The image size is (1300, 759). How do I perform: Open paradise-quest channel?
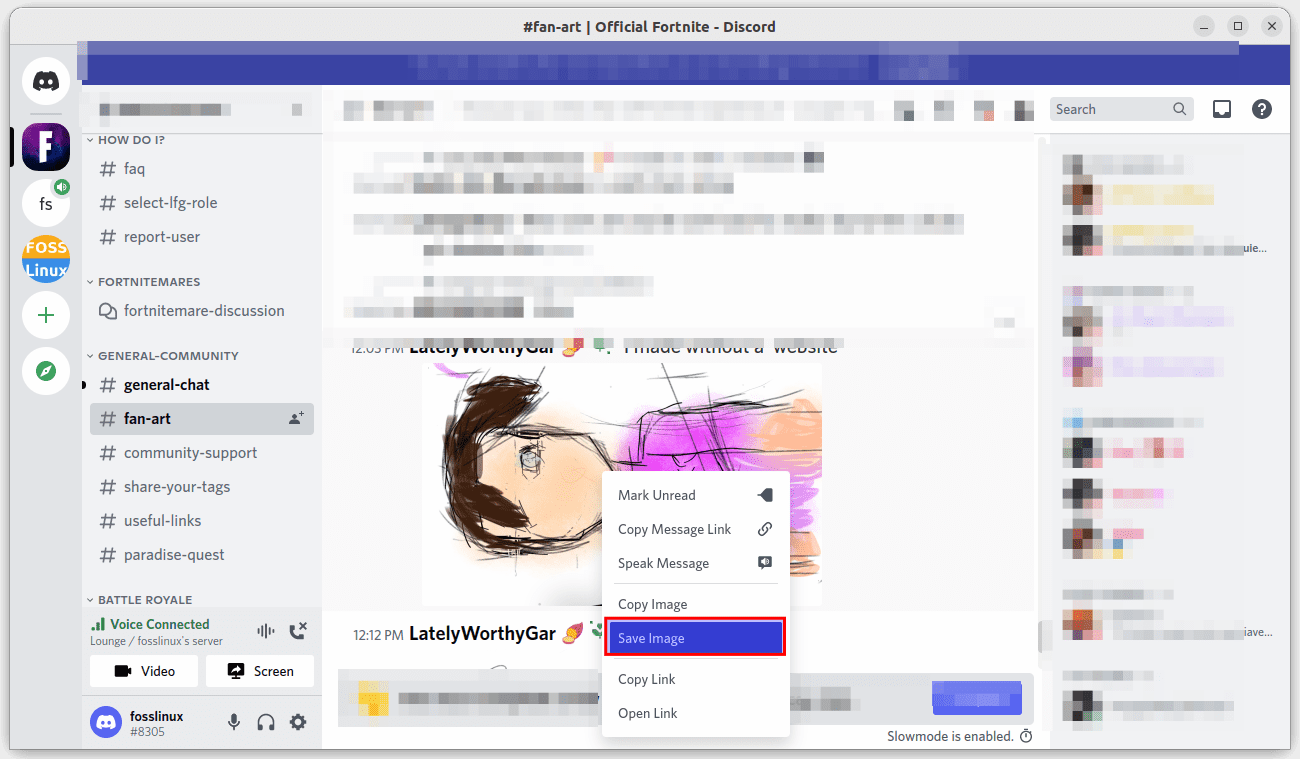(x=202, y=555)
